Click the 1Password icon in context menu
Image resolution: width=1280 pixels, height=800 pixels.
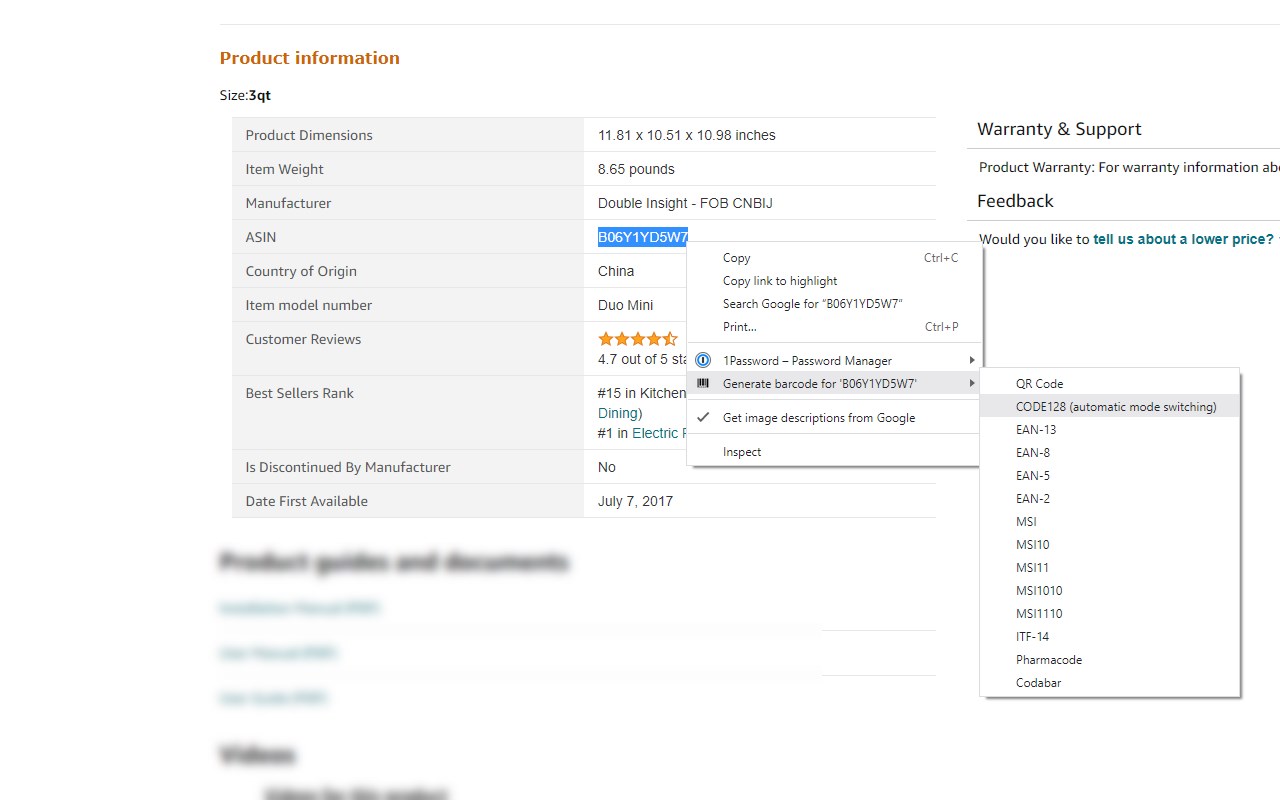point(703,360)
